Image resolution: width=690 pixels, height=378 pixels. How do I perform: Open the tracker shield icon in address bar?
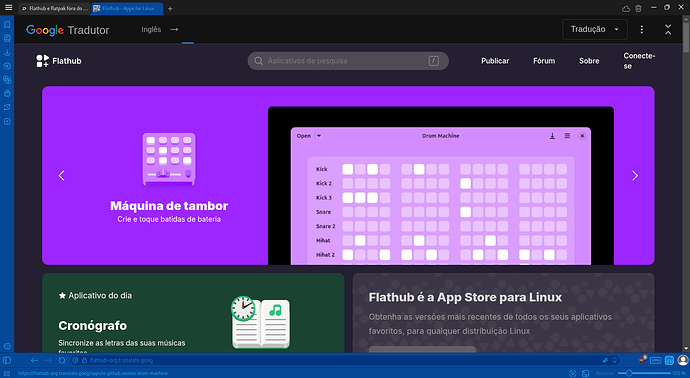(75, 360)
